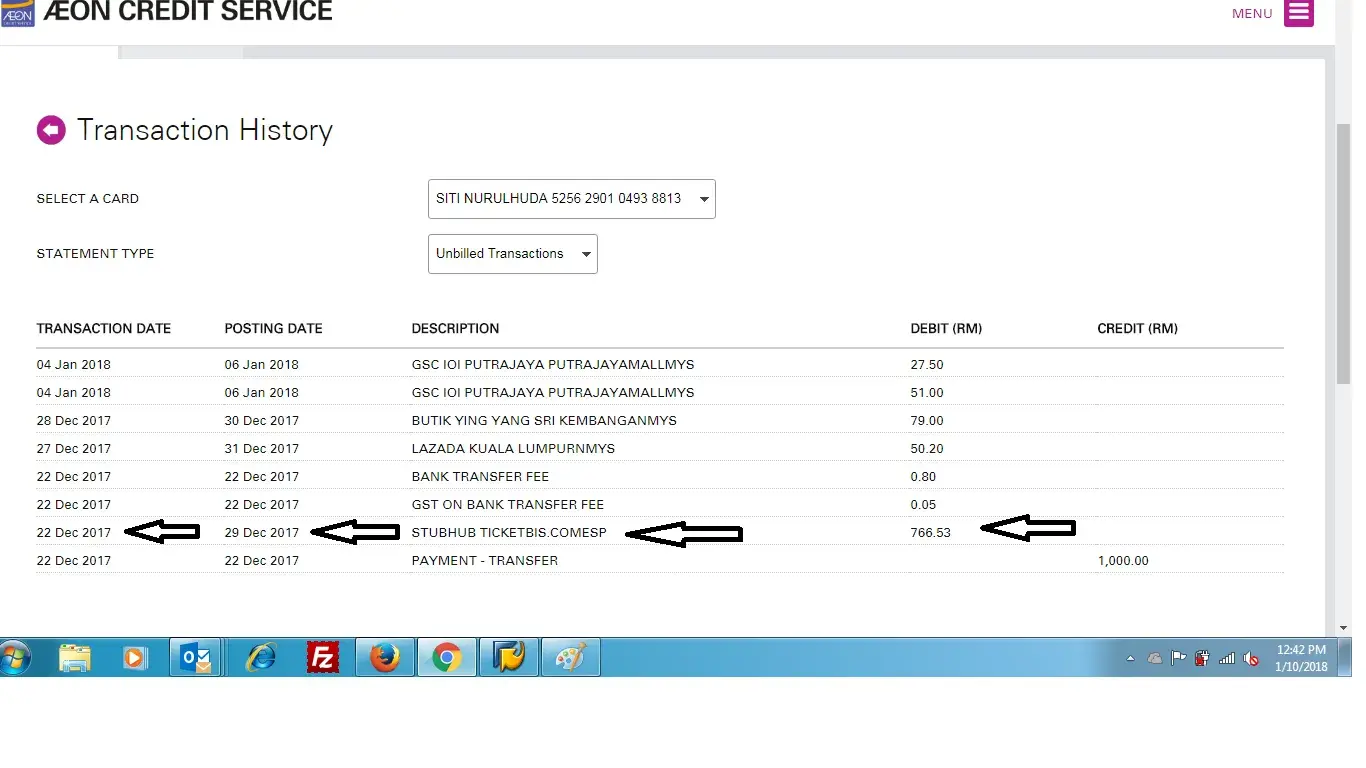
Task: Open the Paint app in the taskbar
Action: tap(571, 658)
